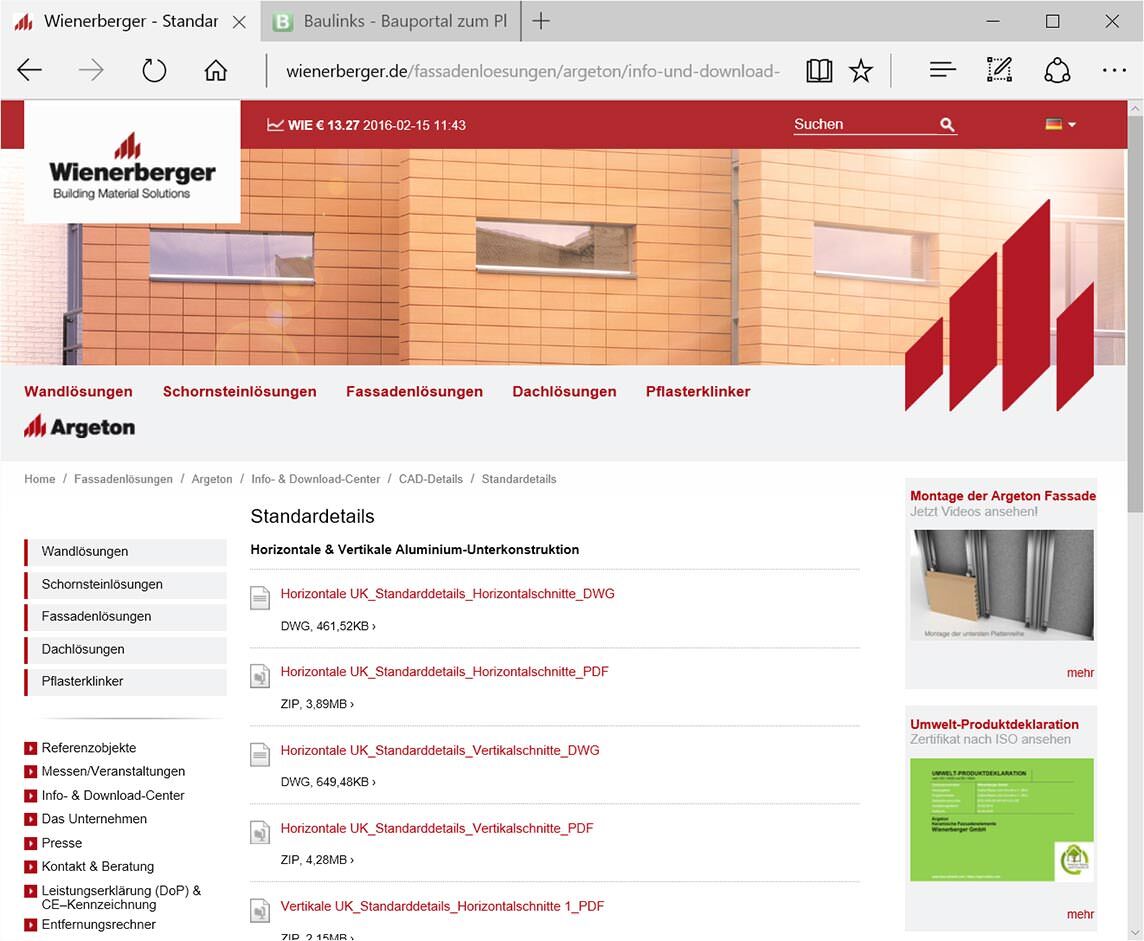Click file icon for Vertikalschnitte_DWG
The width and height of the screenshot is (1144, 941).
coord(260,754)
